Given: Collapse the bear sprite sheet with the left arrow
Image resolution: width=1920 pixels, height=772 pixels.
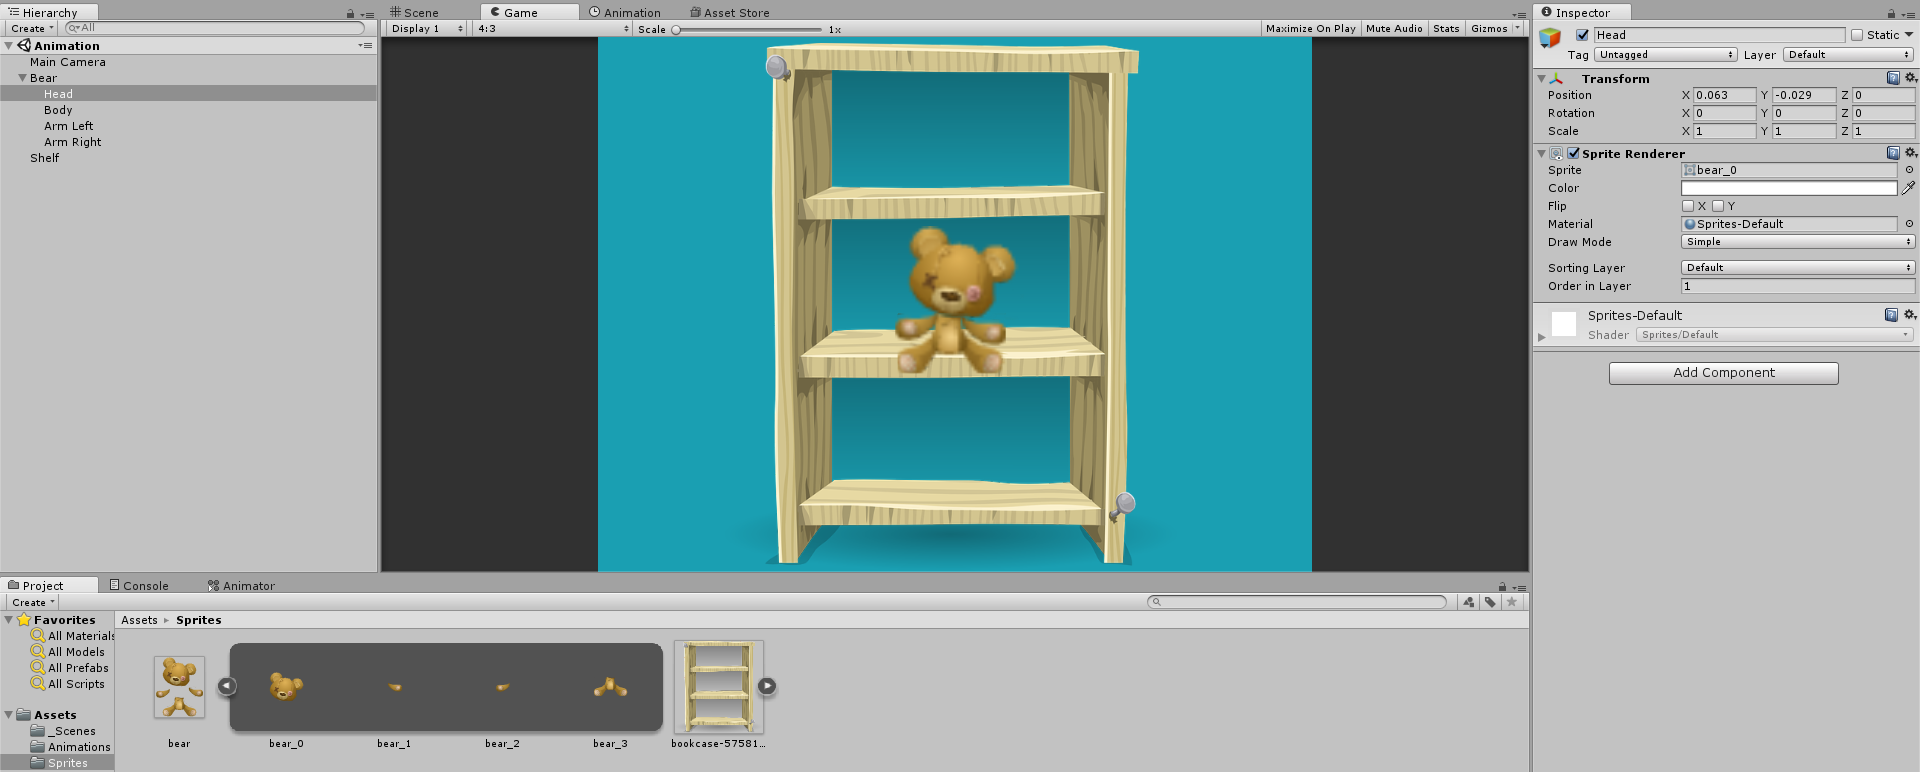Looking at the screenshot, I should (227, 686).
